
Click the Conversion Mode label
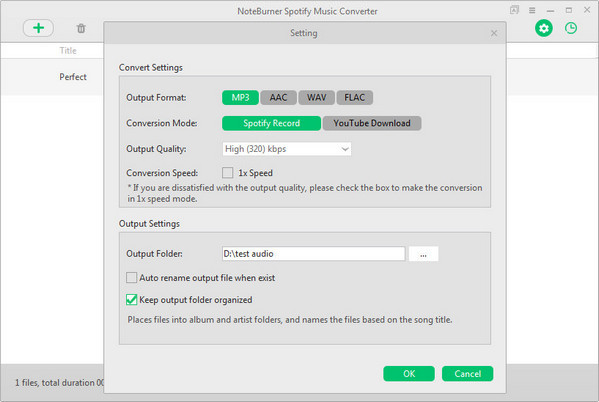click(x=162, y=123)
